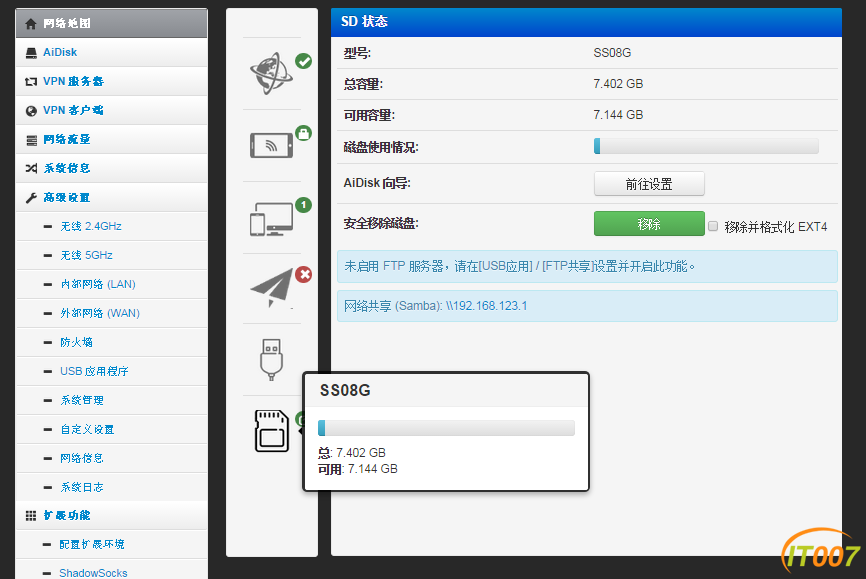Image resolution: width=866 pixels, height=579 pixels.
Task: Select the wireless router security icon
Action: click(271, 145)
